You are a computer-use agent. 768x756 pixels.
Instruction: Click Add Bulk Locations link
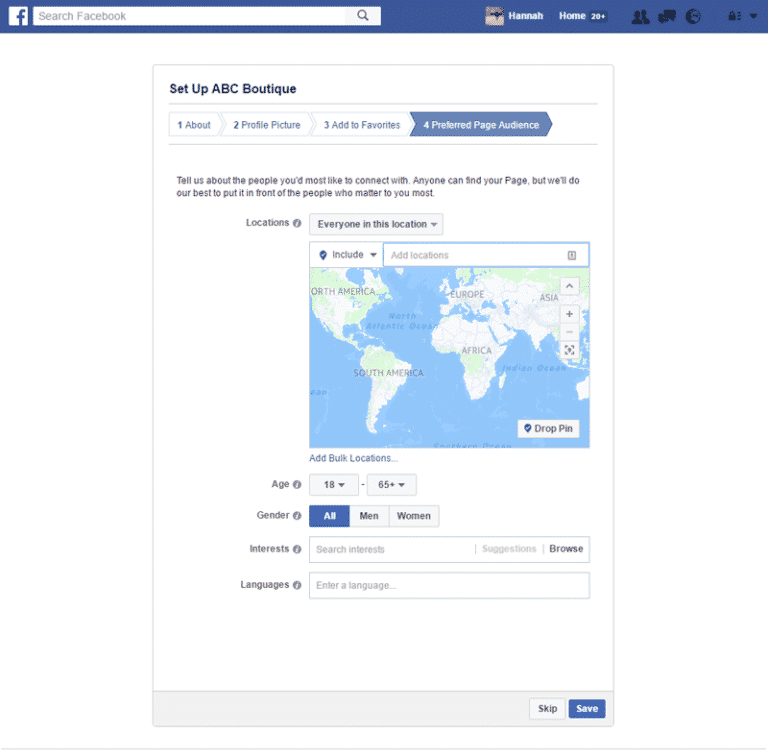pos(353,458)
